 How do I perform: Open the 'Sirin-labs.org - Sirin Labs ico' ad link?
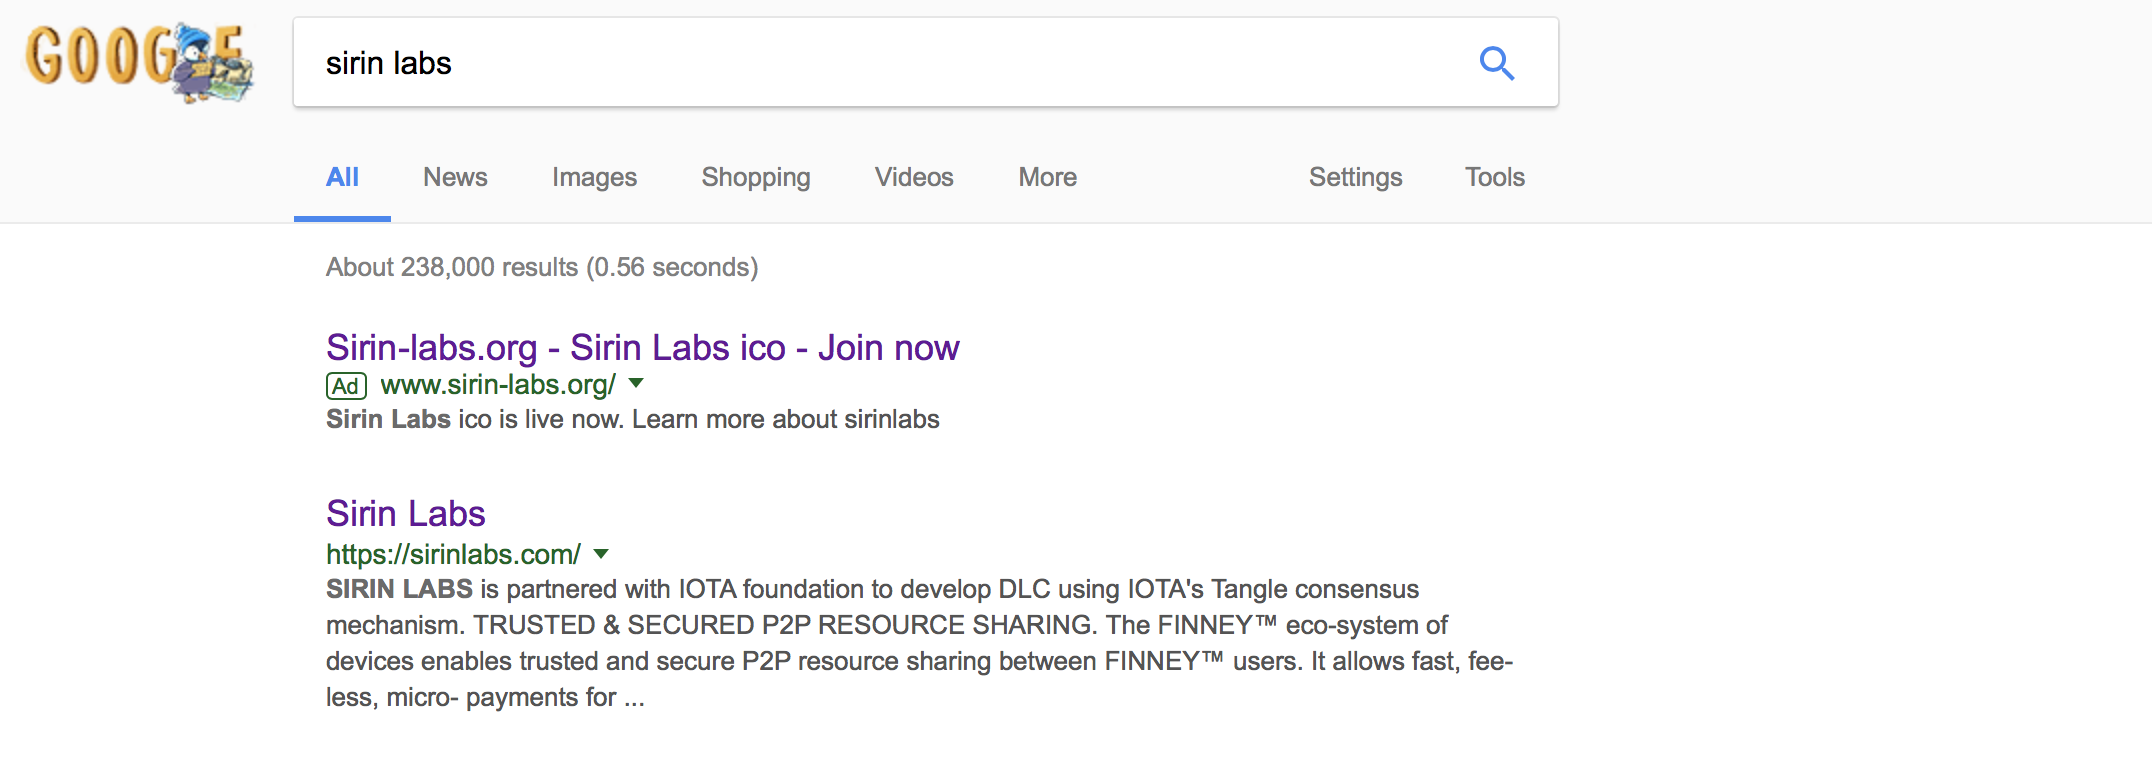click(x=642, y=348)
